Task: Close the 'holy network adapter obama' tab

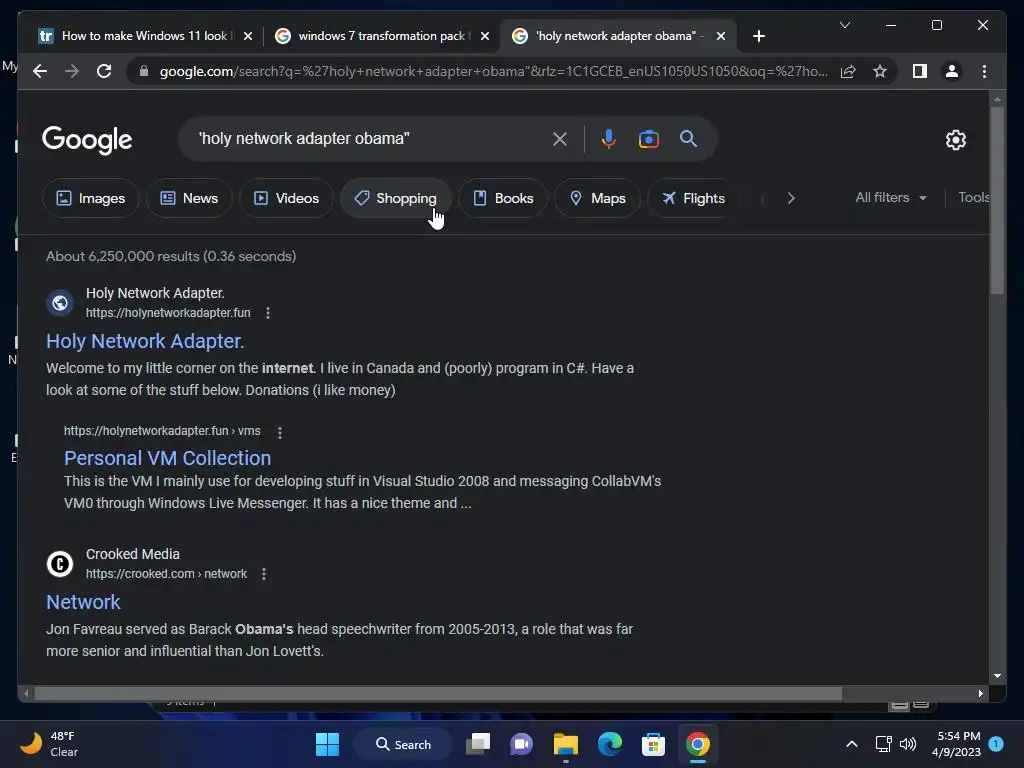Action: [x=721, y=36]
